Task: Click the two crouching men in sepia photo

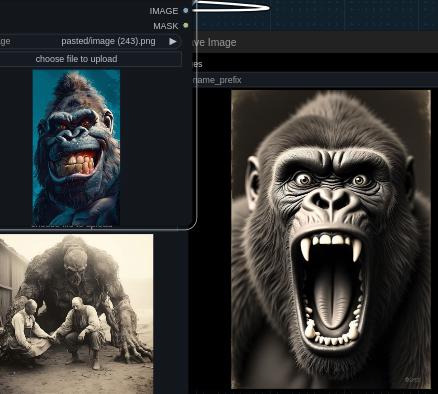Action: point(57,329)
